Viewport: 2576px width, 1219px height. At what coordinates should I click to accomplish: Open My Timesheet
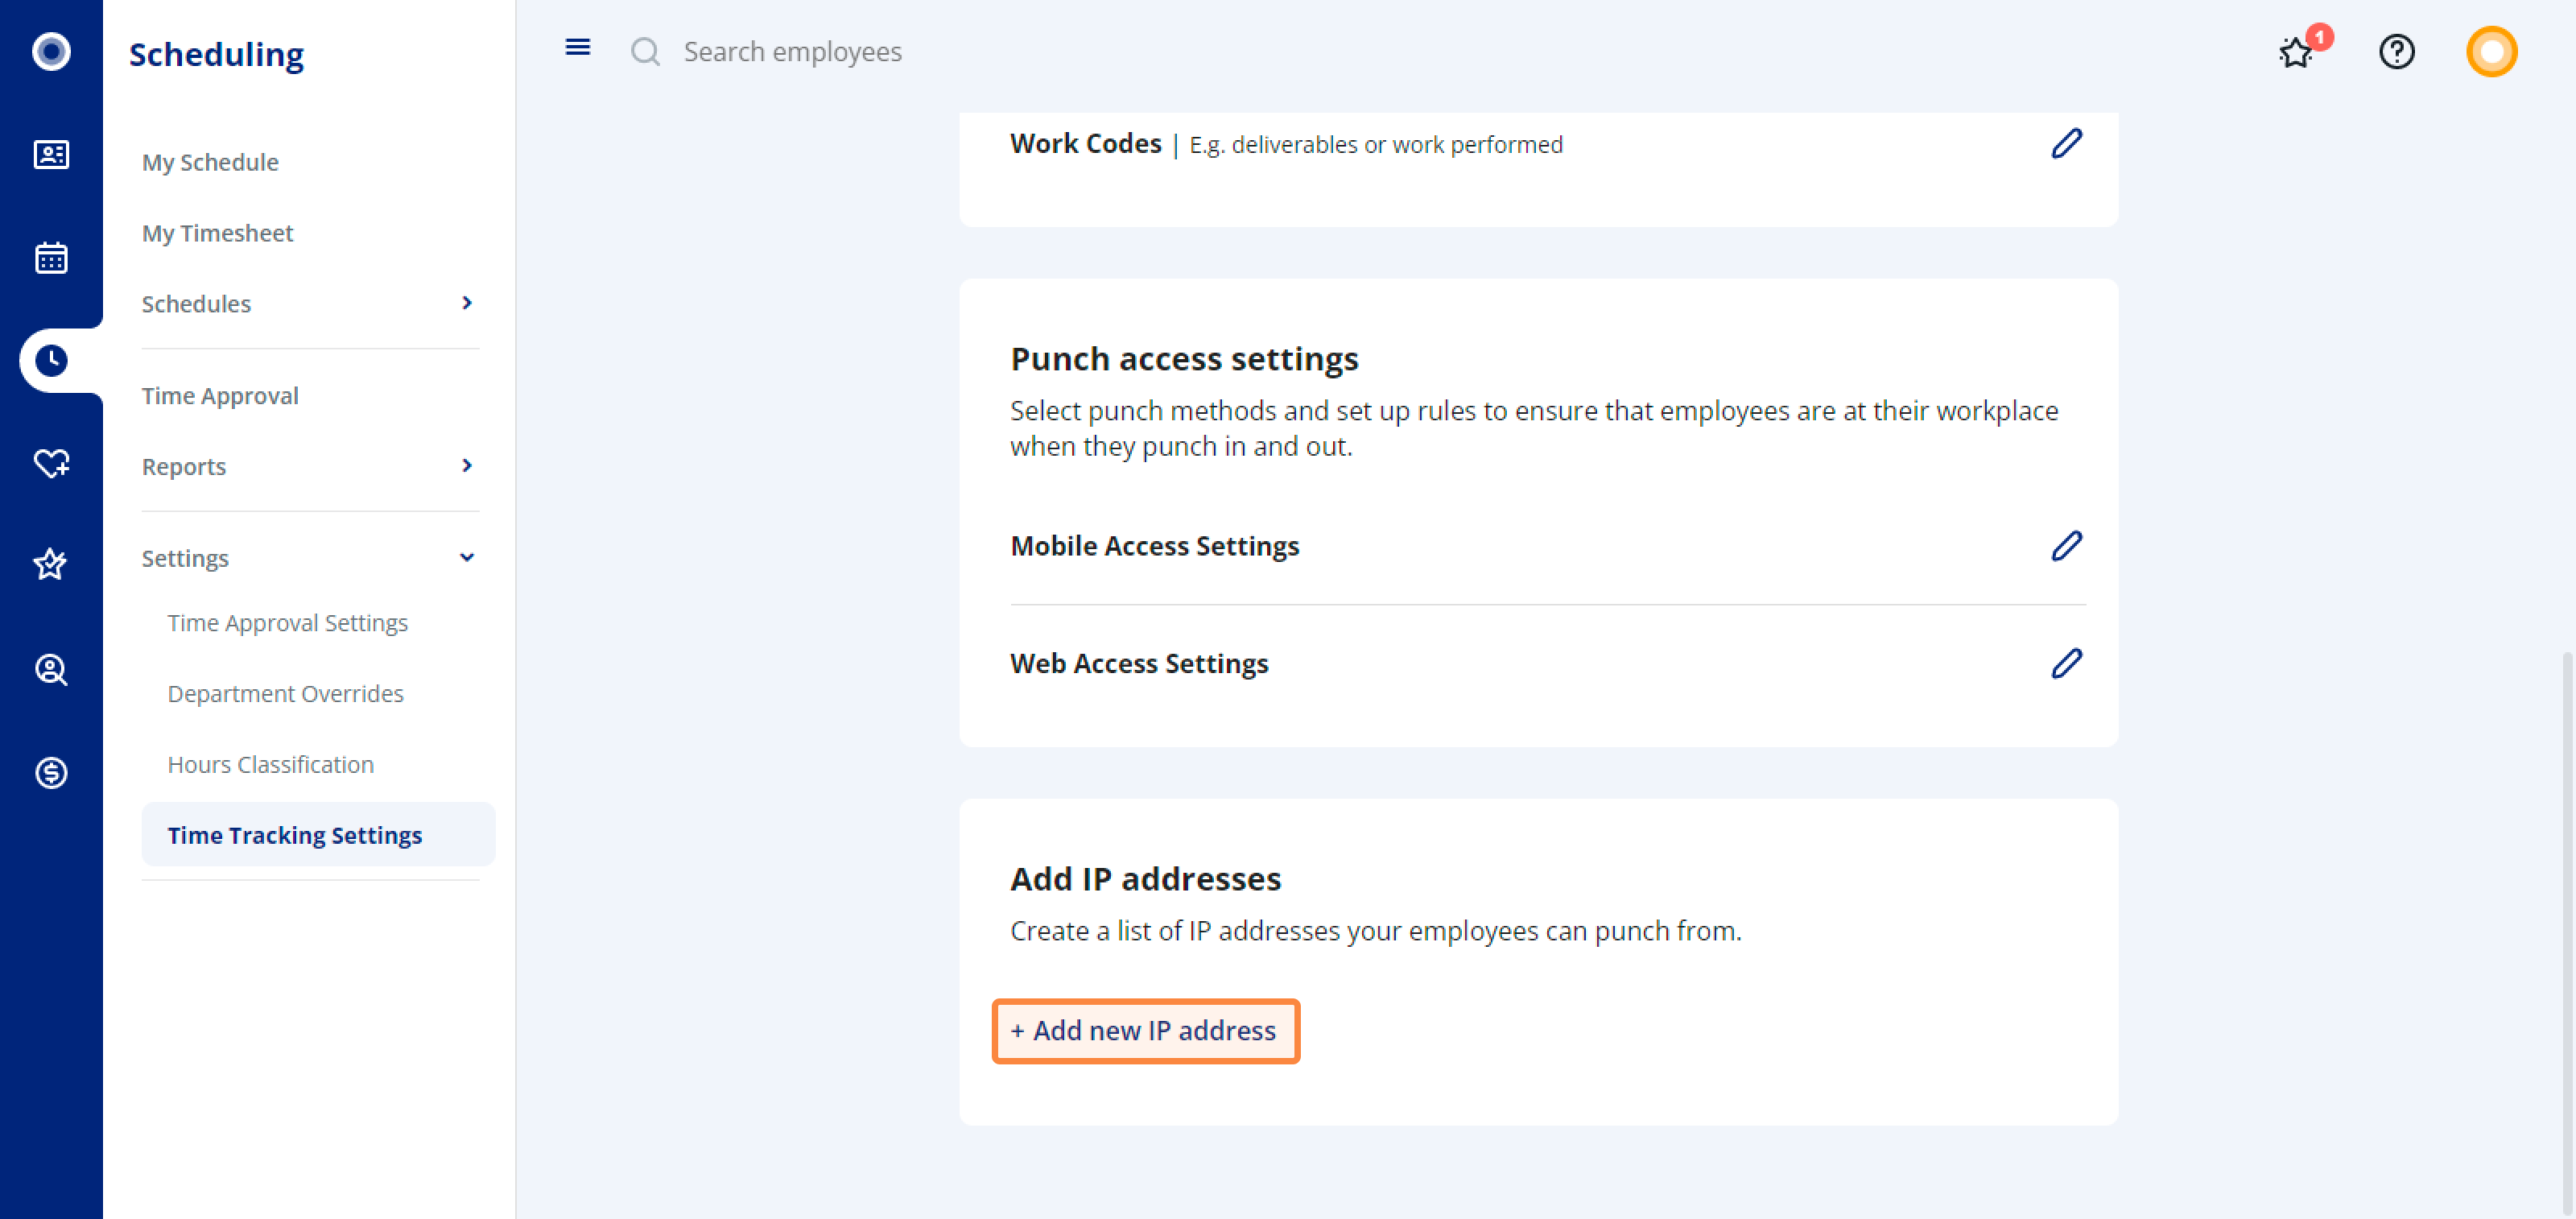(x=217, y=233)
